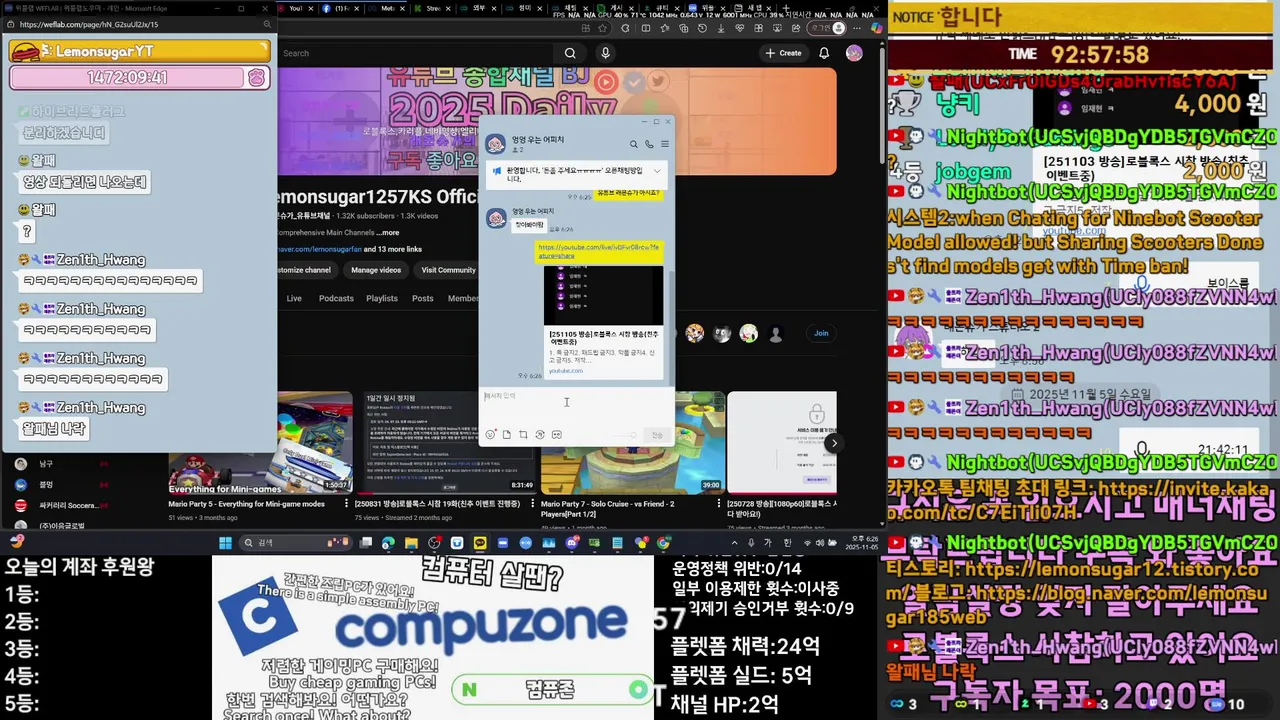The height and width of the screenshot is (720, 1280).
Task: Open the emoticon picker in KakaoTalk
Action: [490, 434]
